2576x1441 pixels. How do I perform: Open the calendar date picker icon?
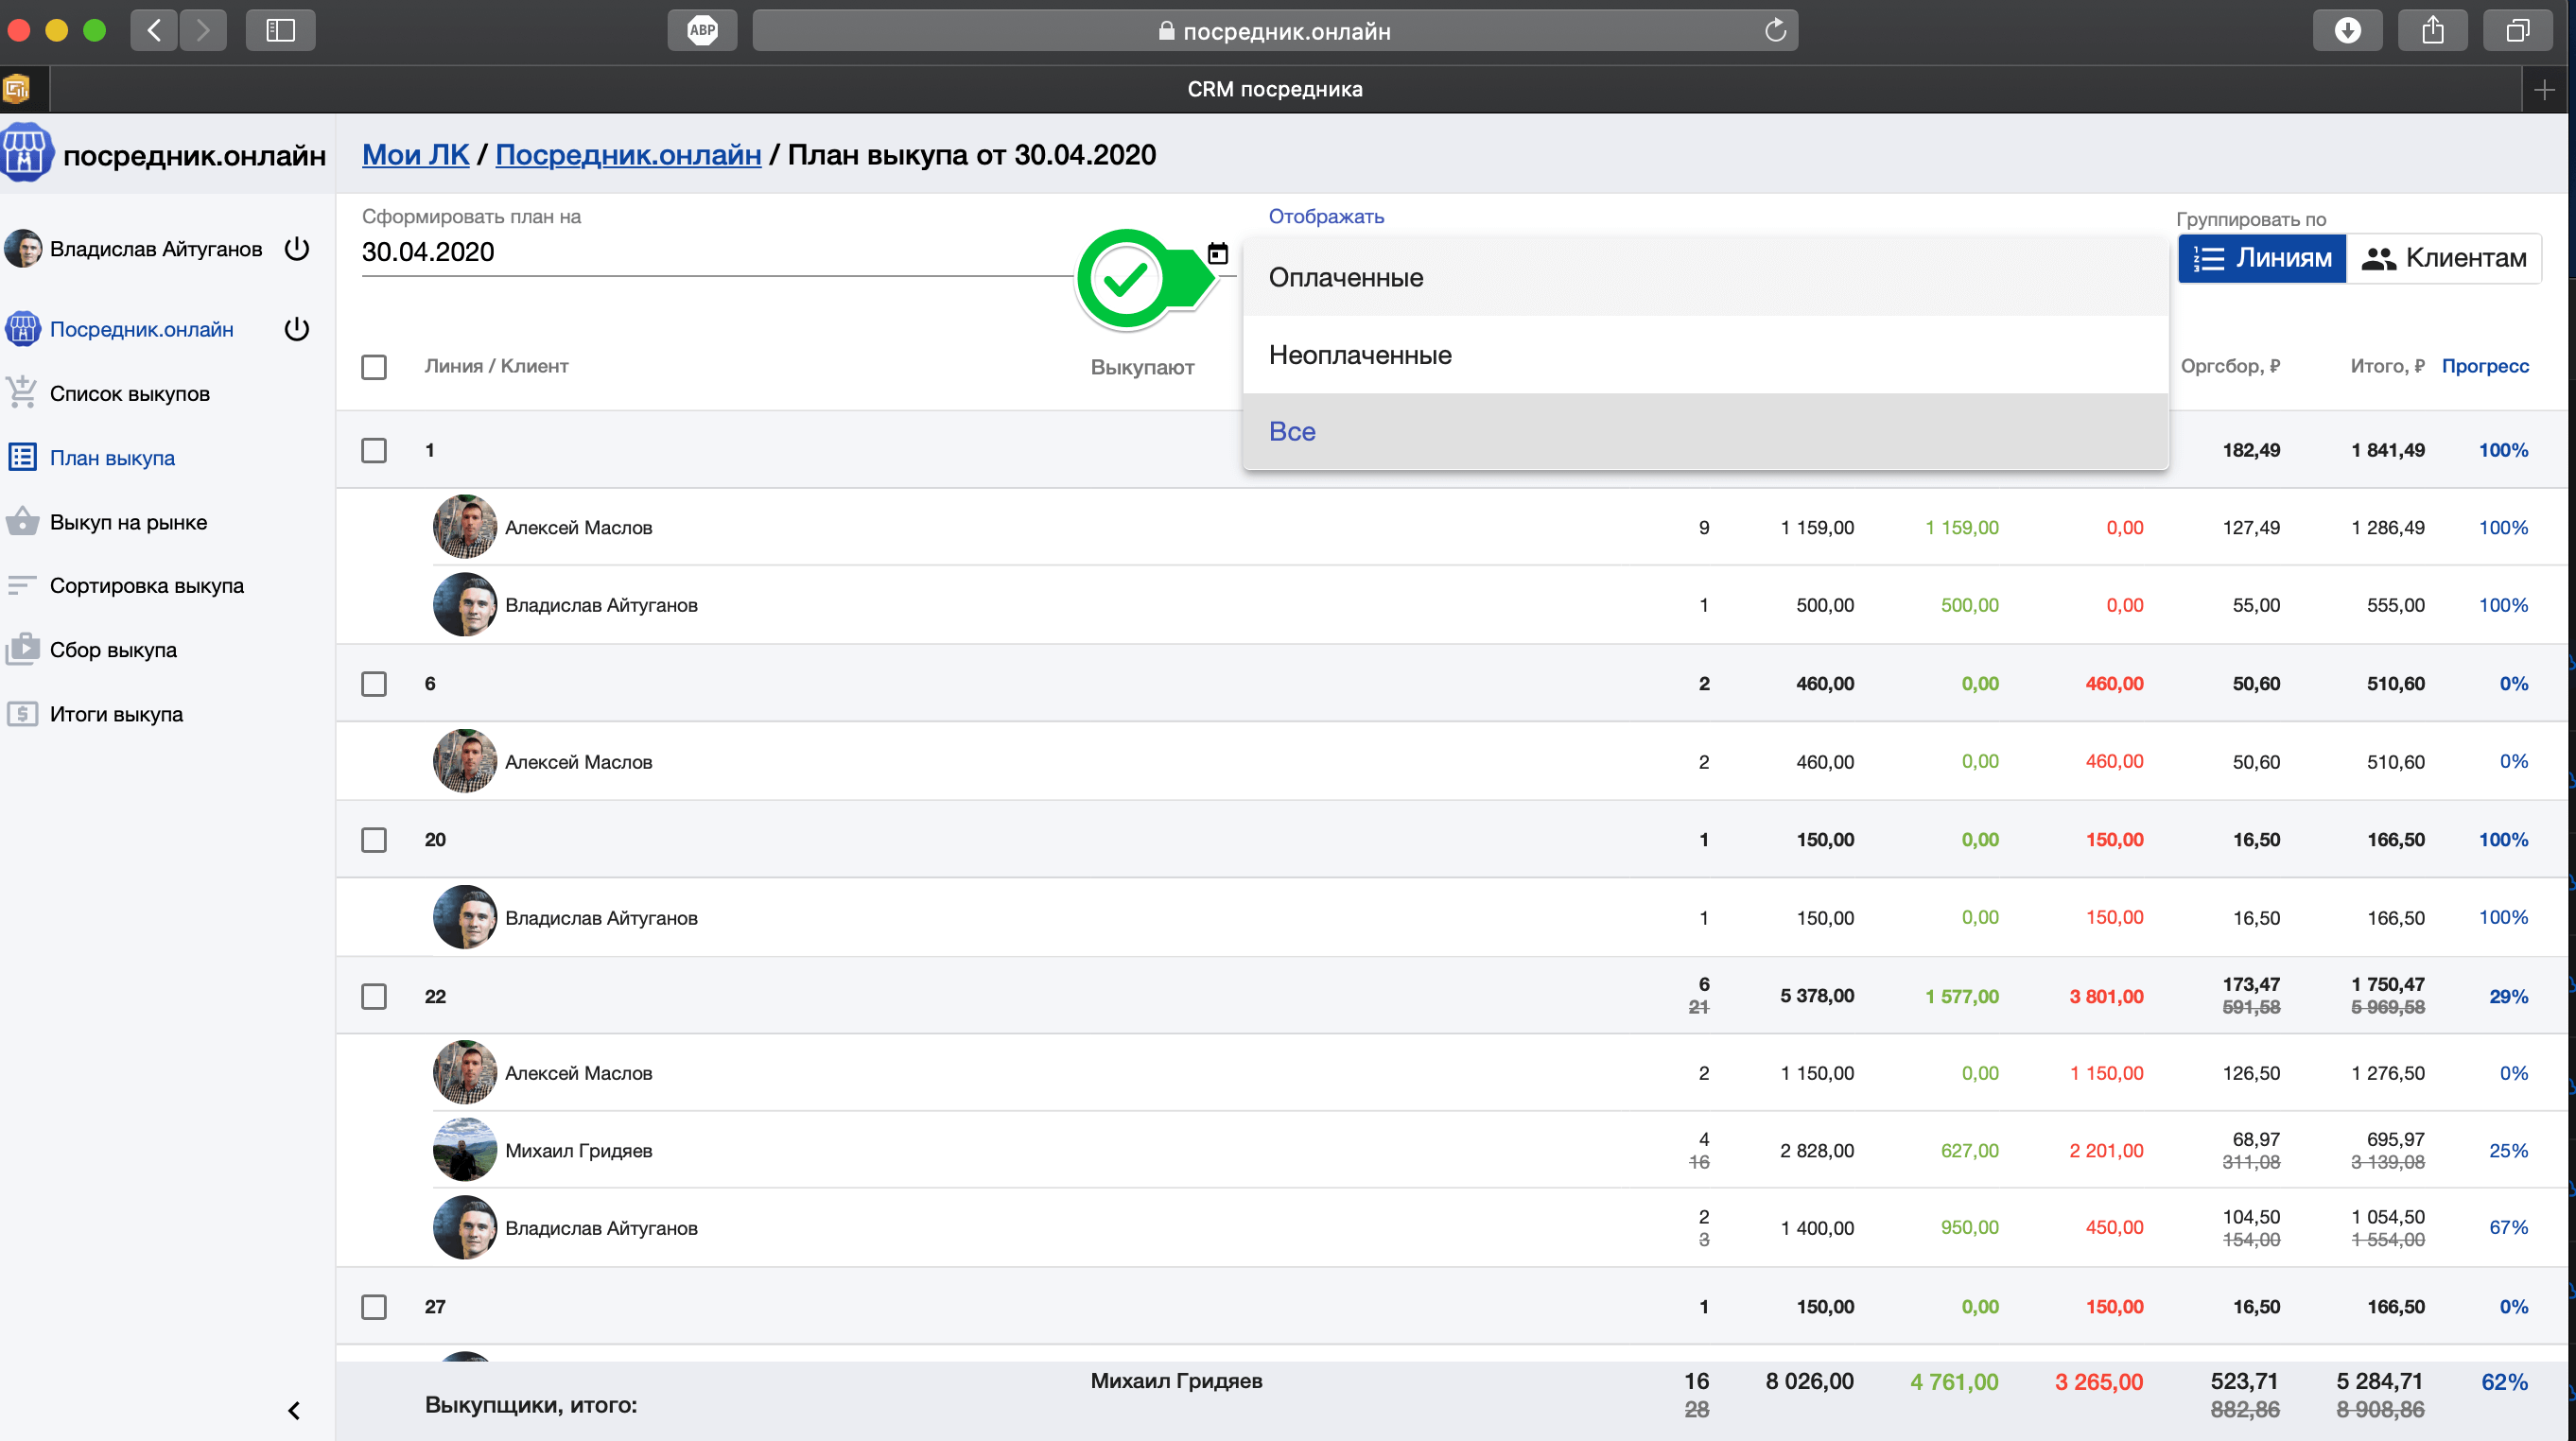coord(1217,253)
